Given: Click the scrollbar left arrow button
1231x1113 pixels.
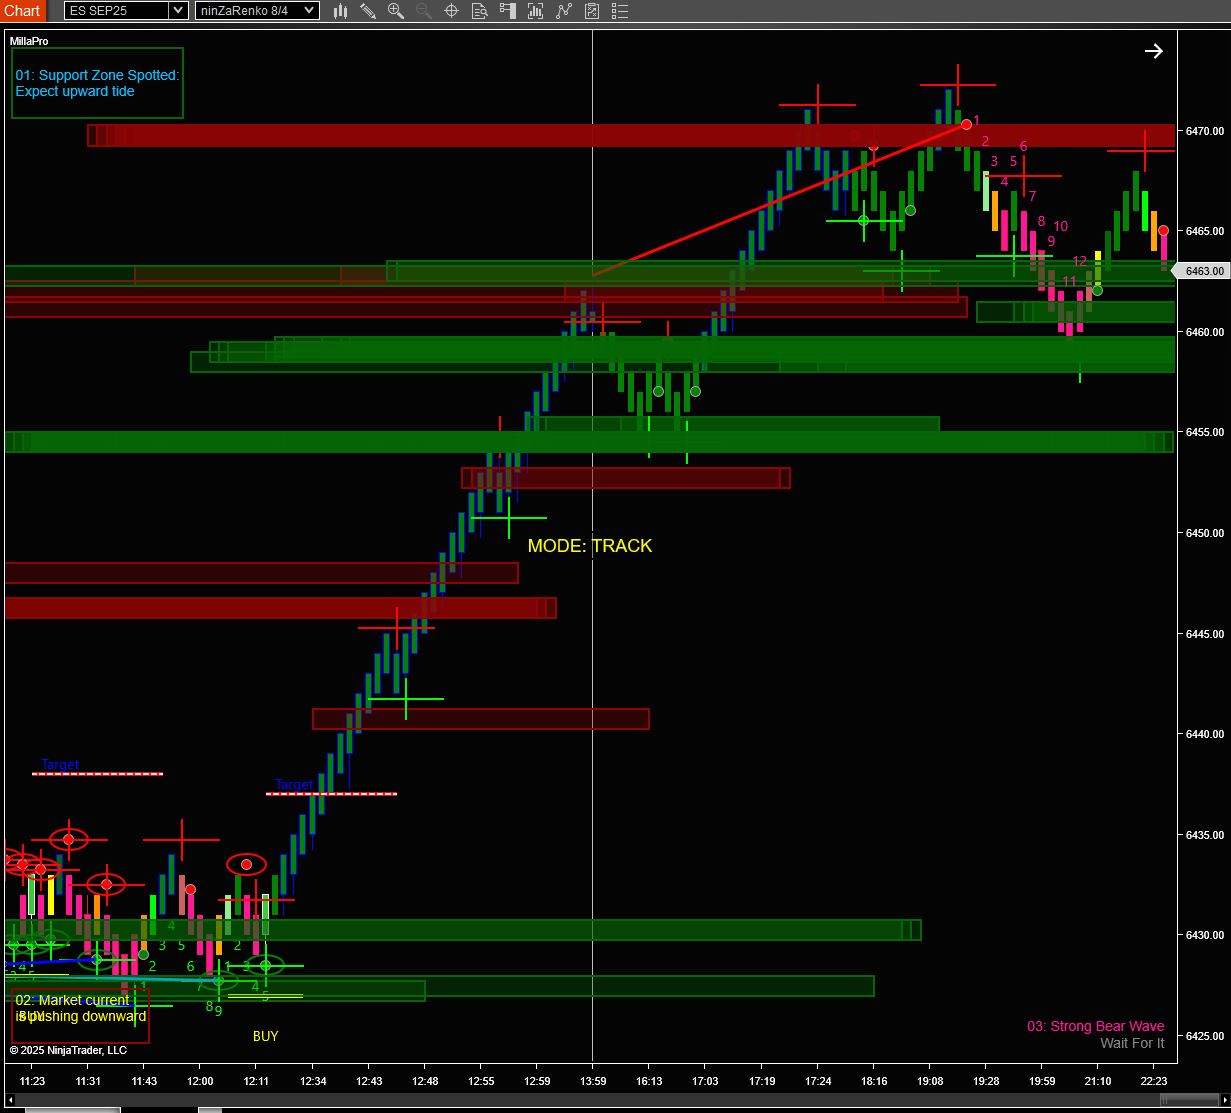Looking at the screenshot, I should [10, 1101].
